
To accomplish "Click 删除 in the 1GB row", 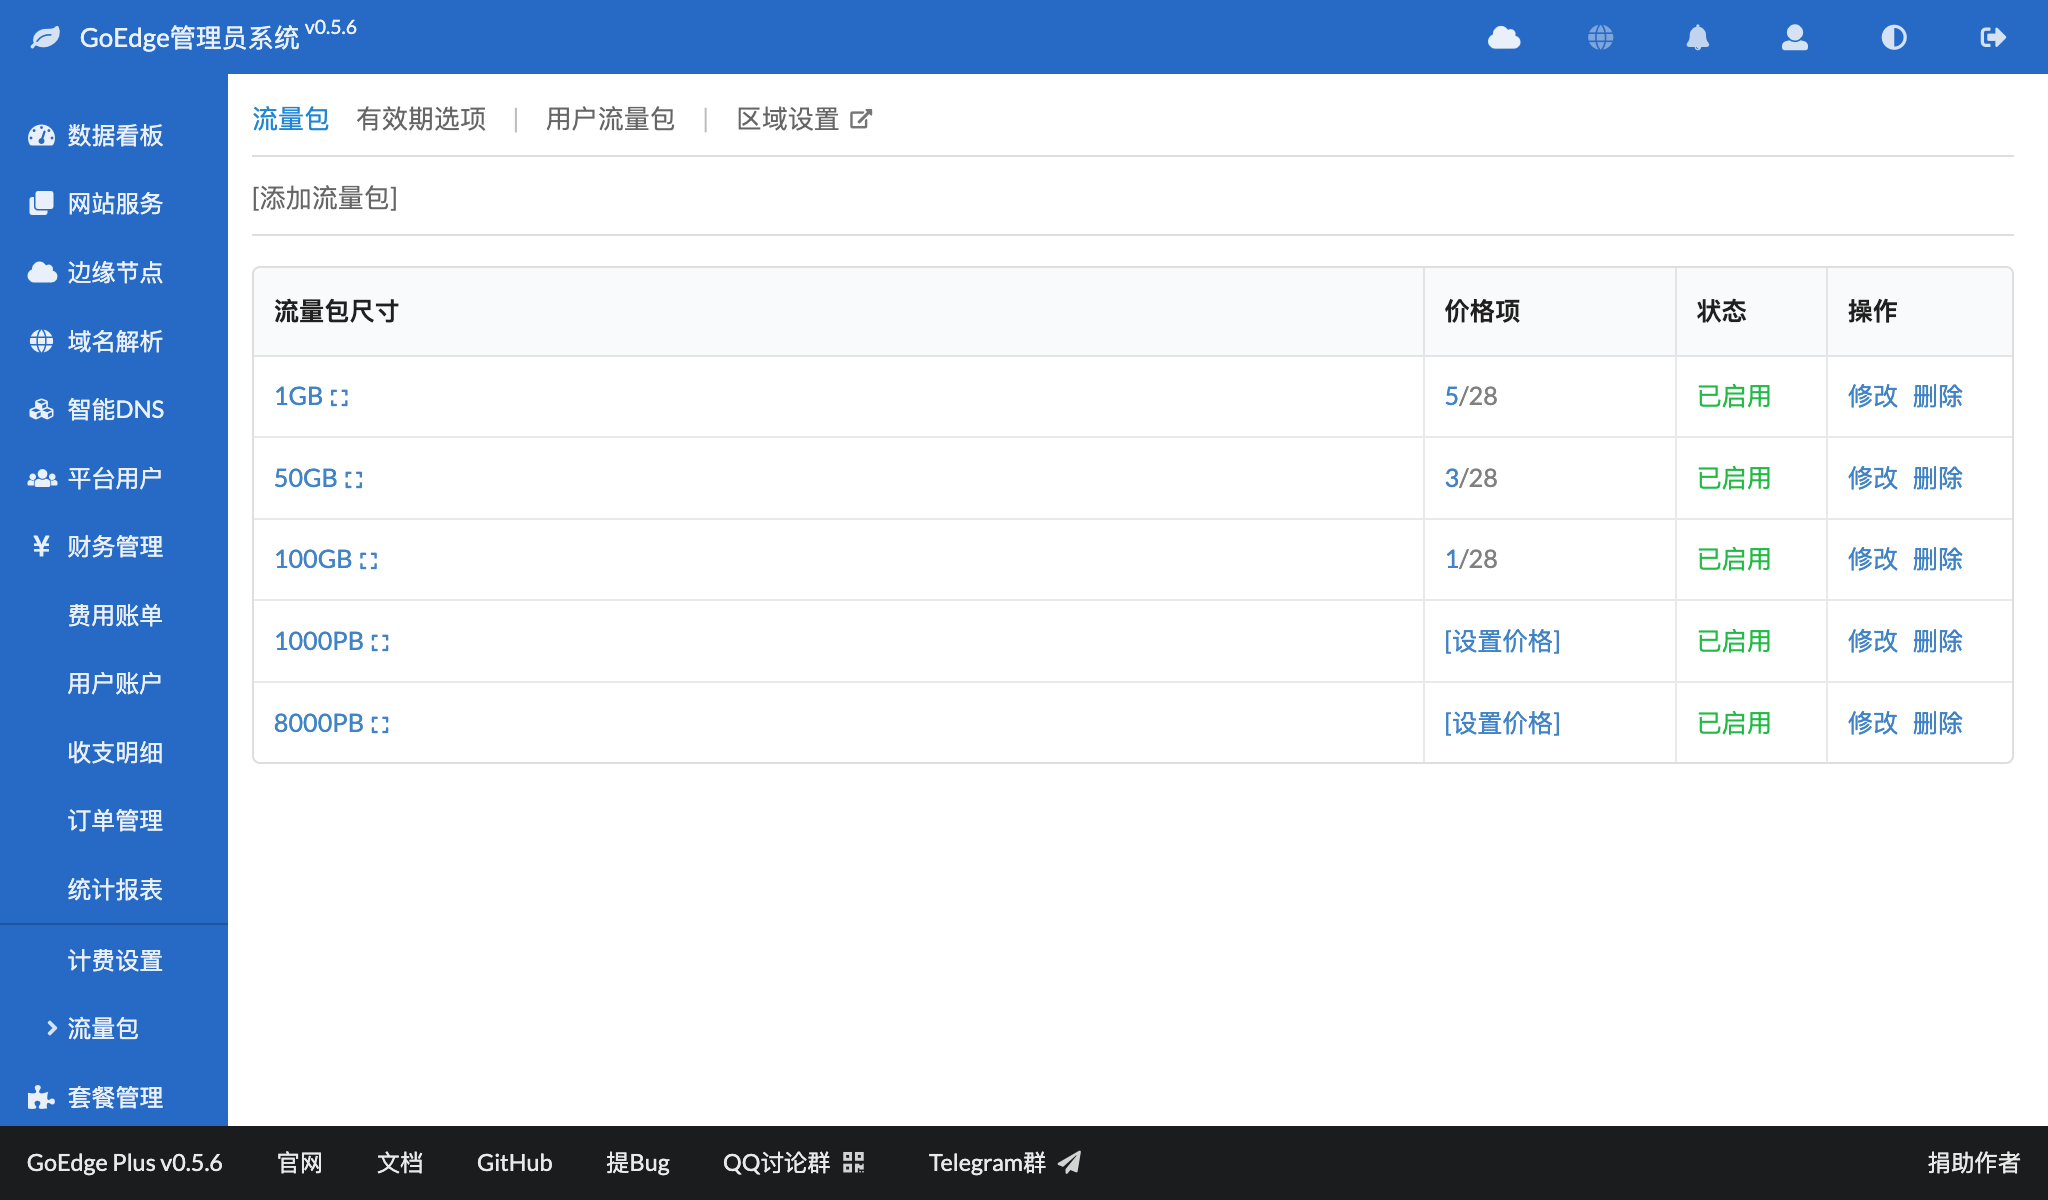I will [1938, 397].
